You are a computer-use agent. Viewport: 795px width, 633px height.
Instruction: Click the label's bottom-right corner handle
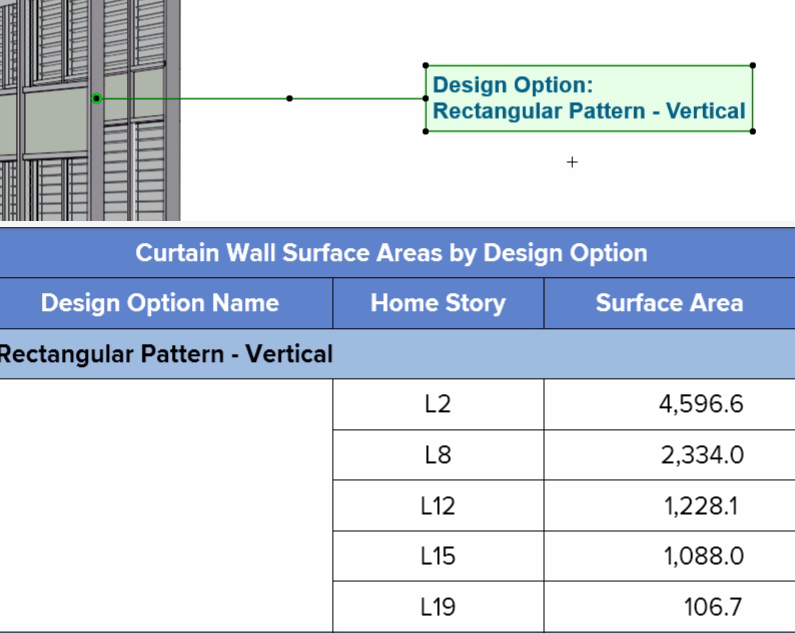(x=752, y=130)
